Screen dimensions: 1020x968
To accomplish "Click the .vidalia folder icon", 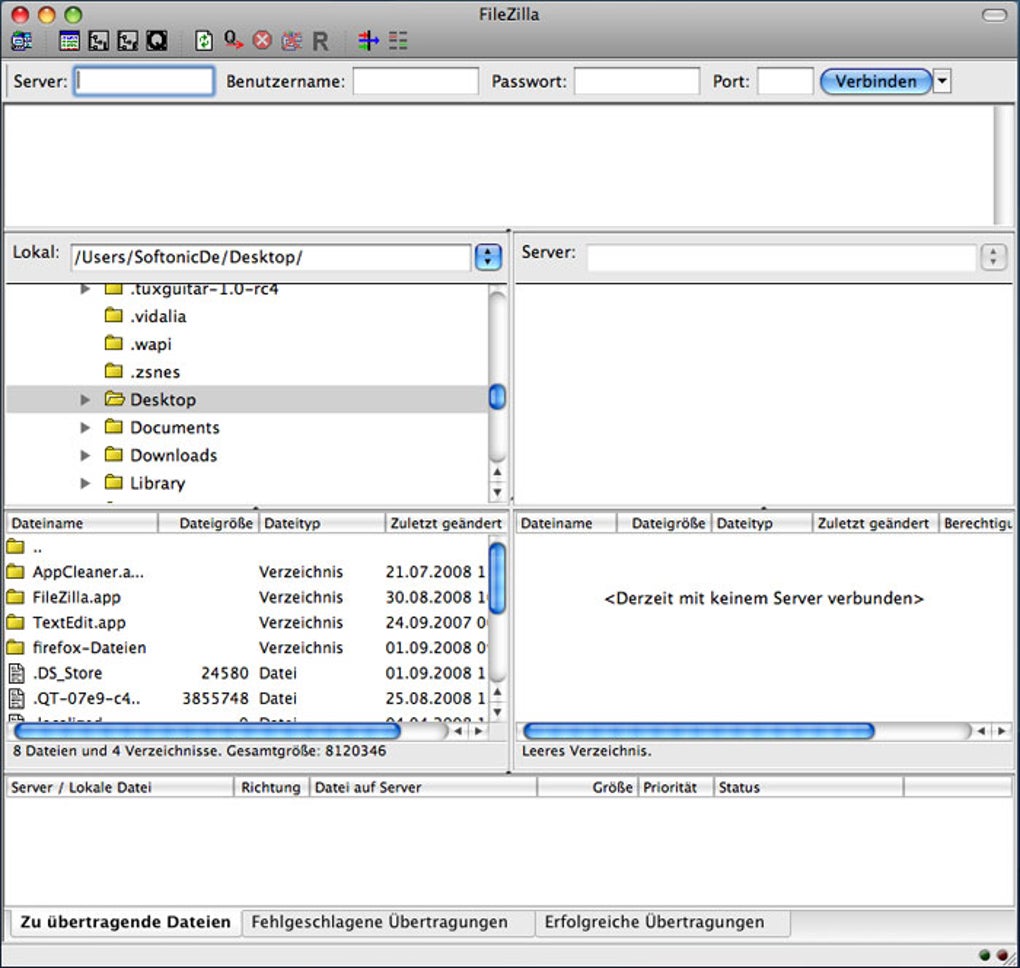I will click(114, 316).
